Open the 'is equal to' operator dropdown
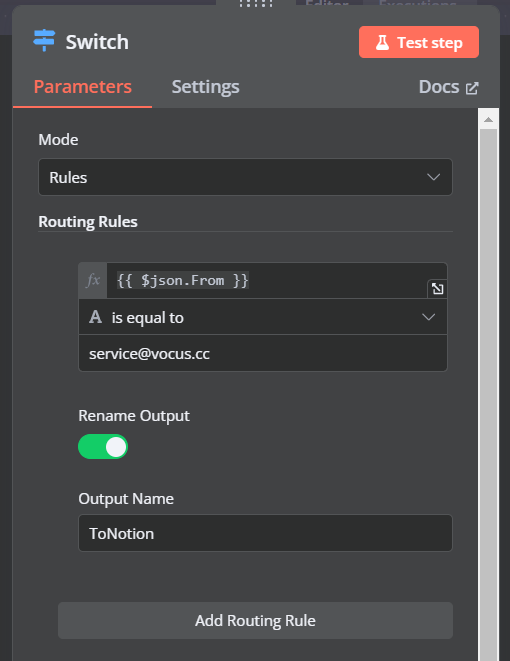The image size is (510, 661). click(x=263, y=317)
